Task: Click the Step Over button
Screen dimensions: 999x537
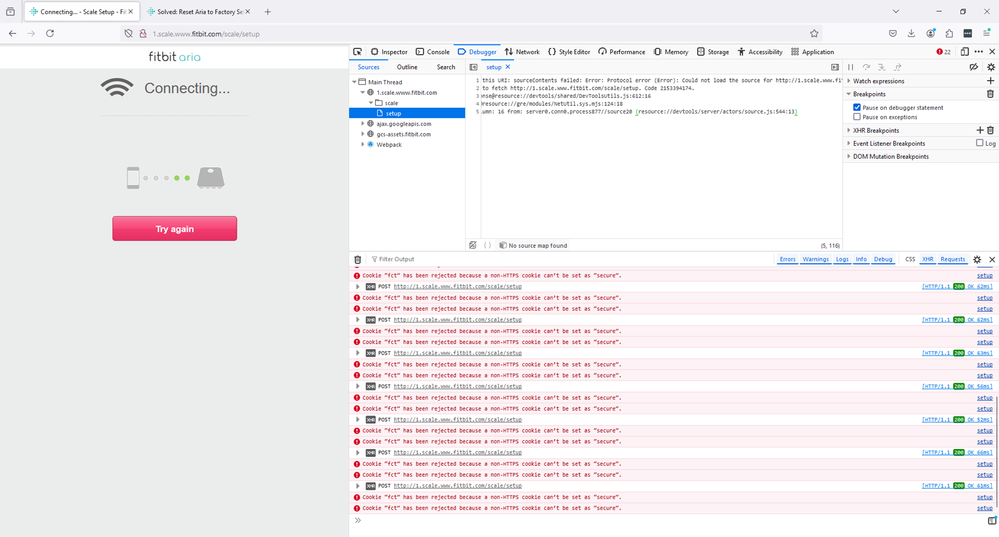Action: tap(866, 67)
